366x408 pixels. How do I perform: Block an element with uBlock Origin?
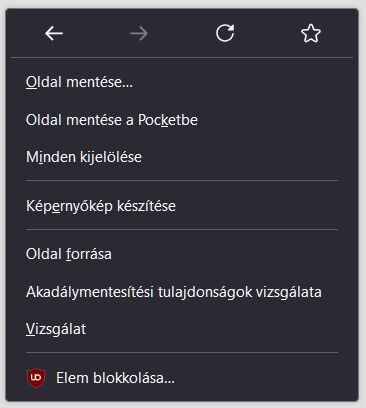[182, 378]
